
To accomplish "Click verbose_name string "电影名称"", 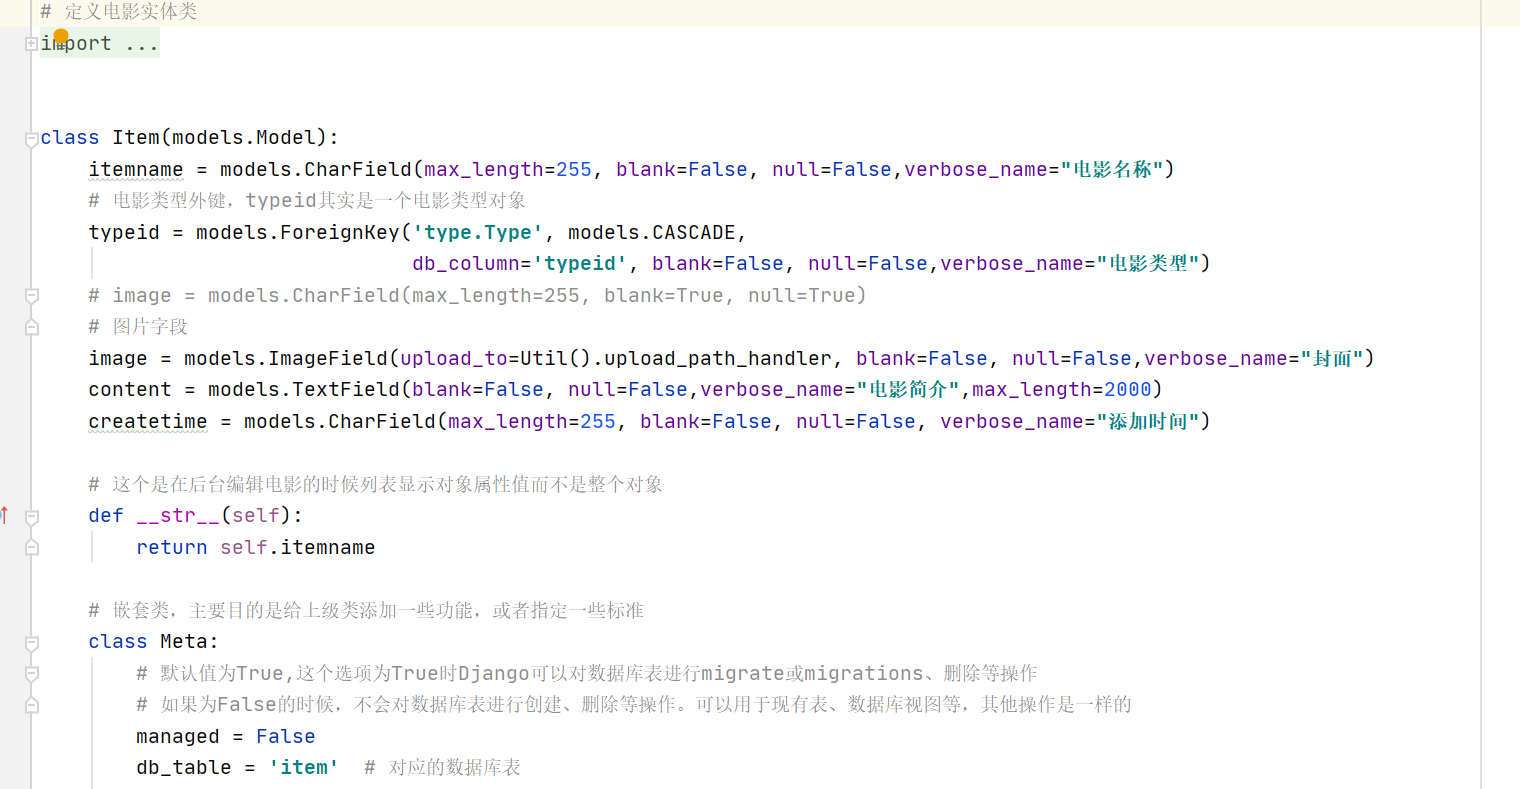I will click(1112, 169).
